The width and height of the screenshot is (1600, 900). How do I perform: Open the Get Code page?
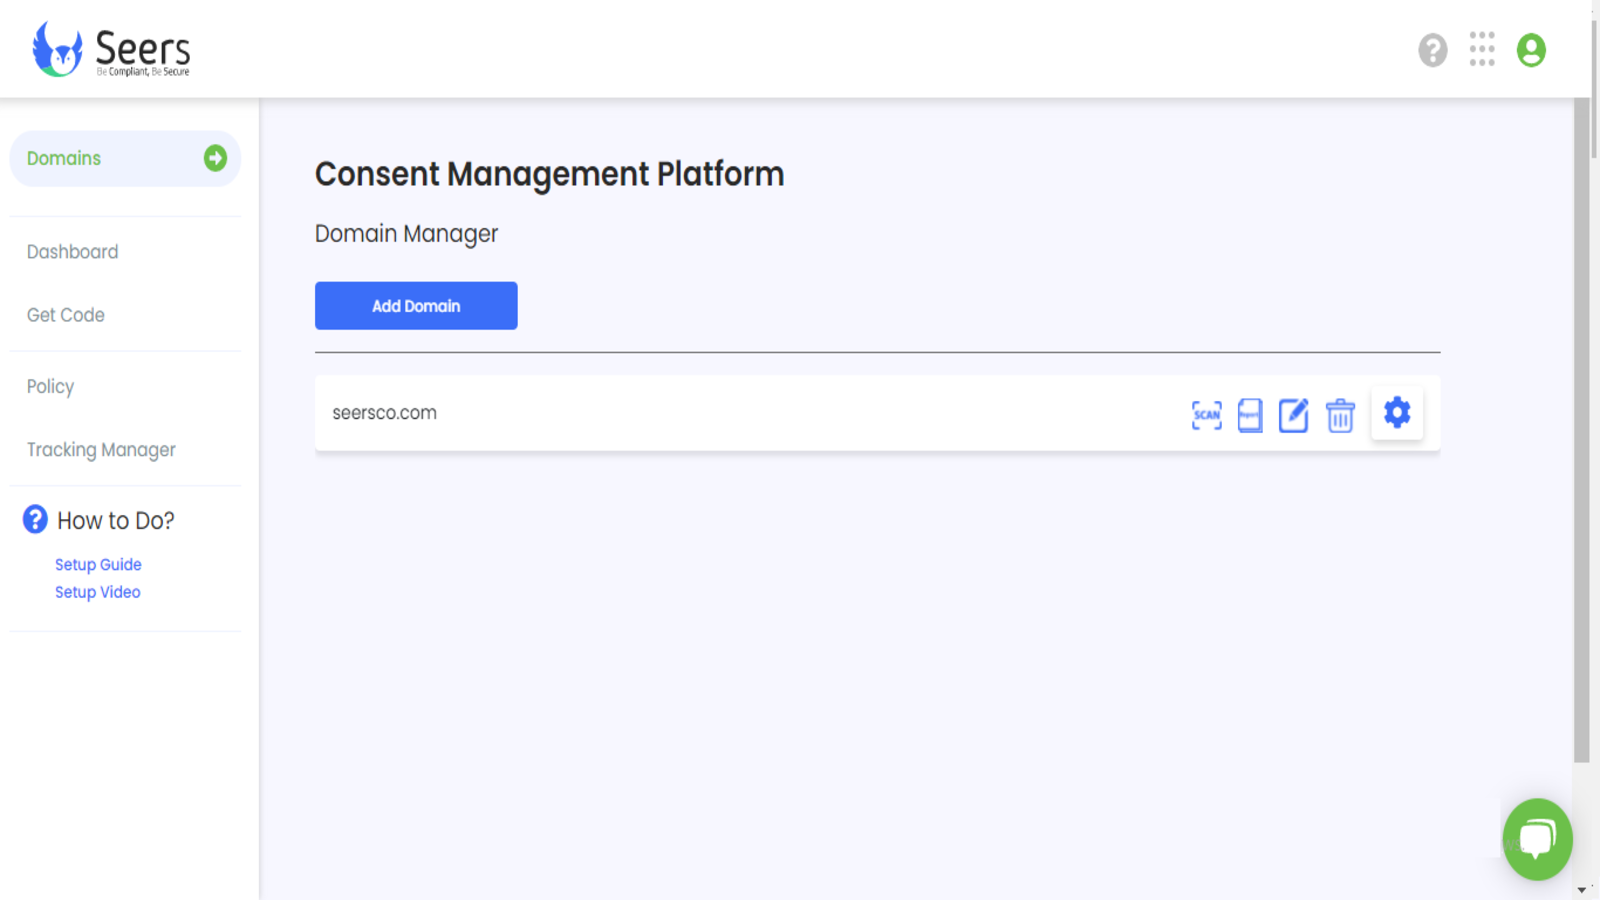(65, 314)
